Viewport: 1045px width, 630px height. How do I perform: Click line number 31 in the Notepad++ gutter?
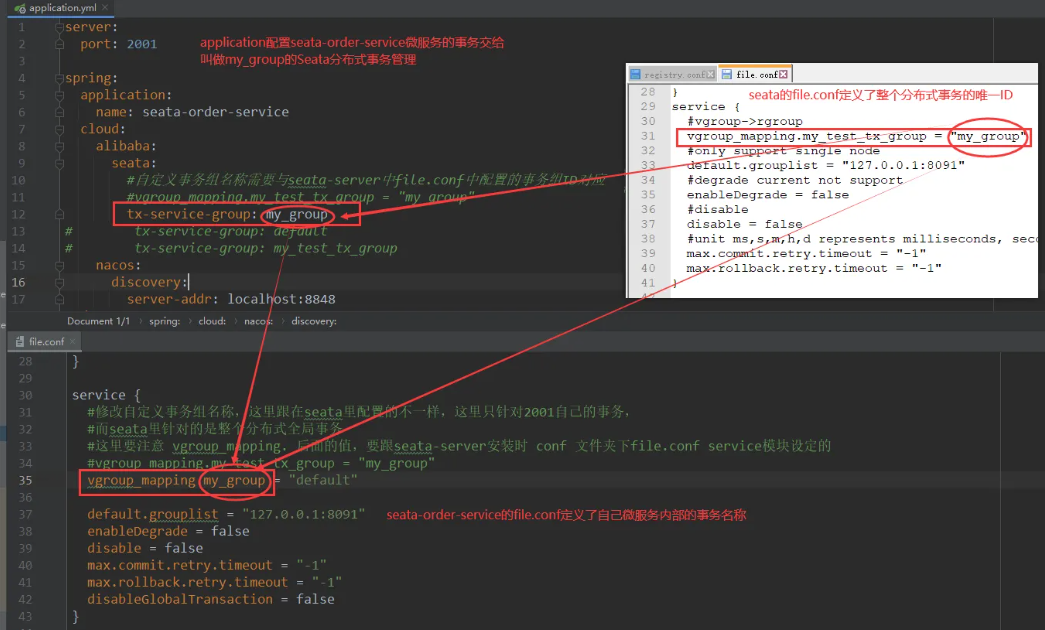point(648,136)
